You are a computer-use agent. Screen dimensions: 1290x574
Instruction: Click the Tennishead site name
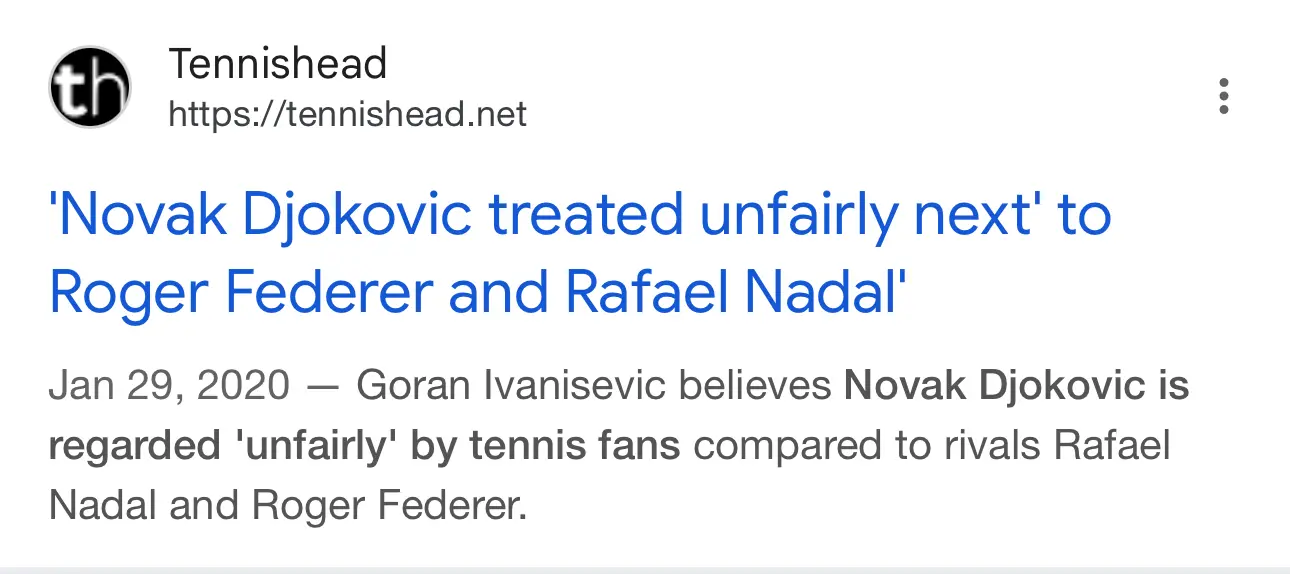coord(277,65)
